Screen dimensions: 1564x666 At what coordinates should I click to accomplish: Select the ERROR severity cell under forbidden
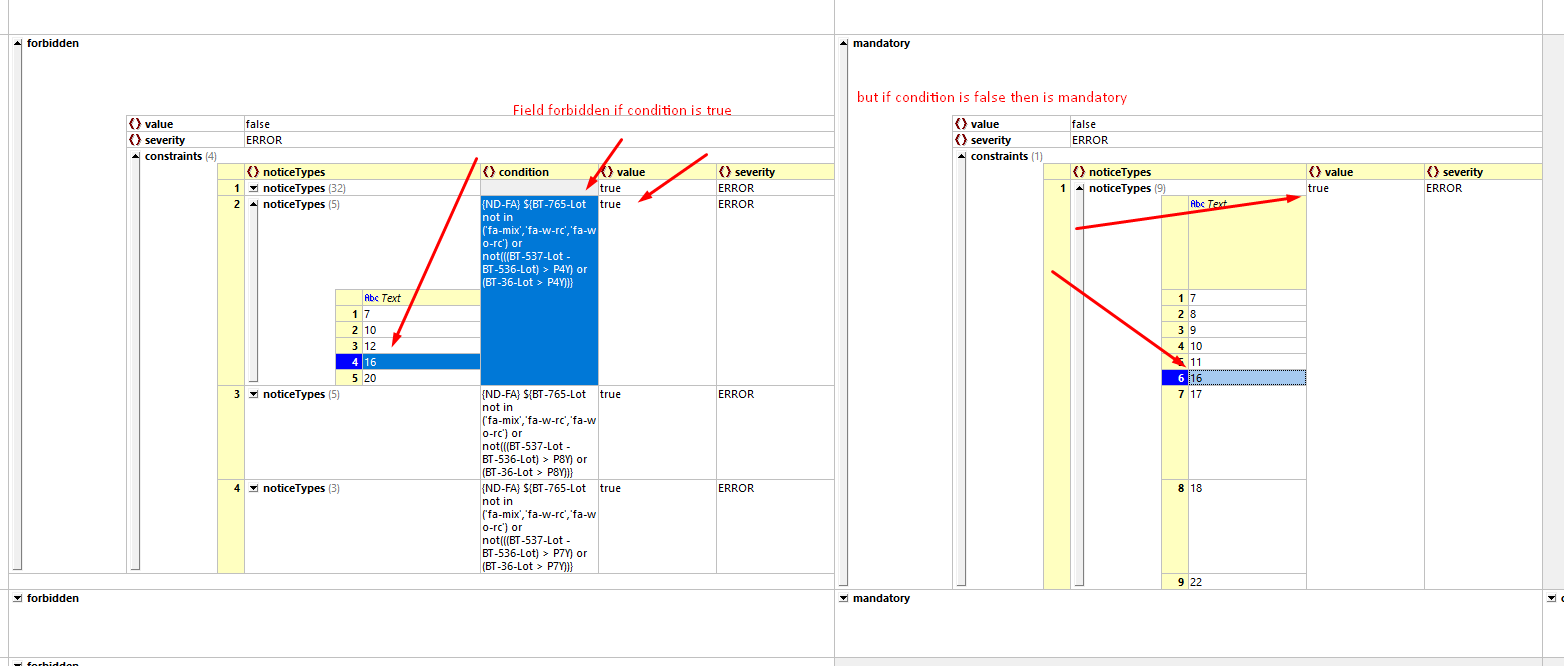(539, 140)
